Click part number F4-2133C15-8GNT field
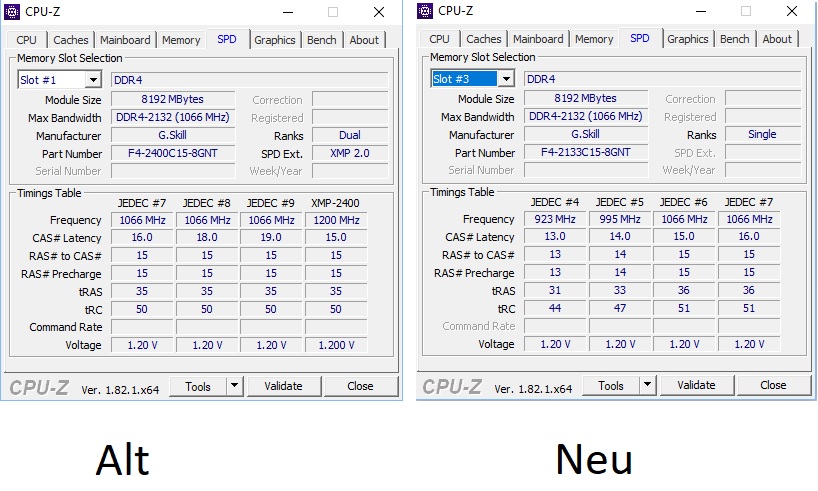 pyautogui.click(x=586, y=152)
